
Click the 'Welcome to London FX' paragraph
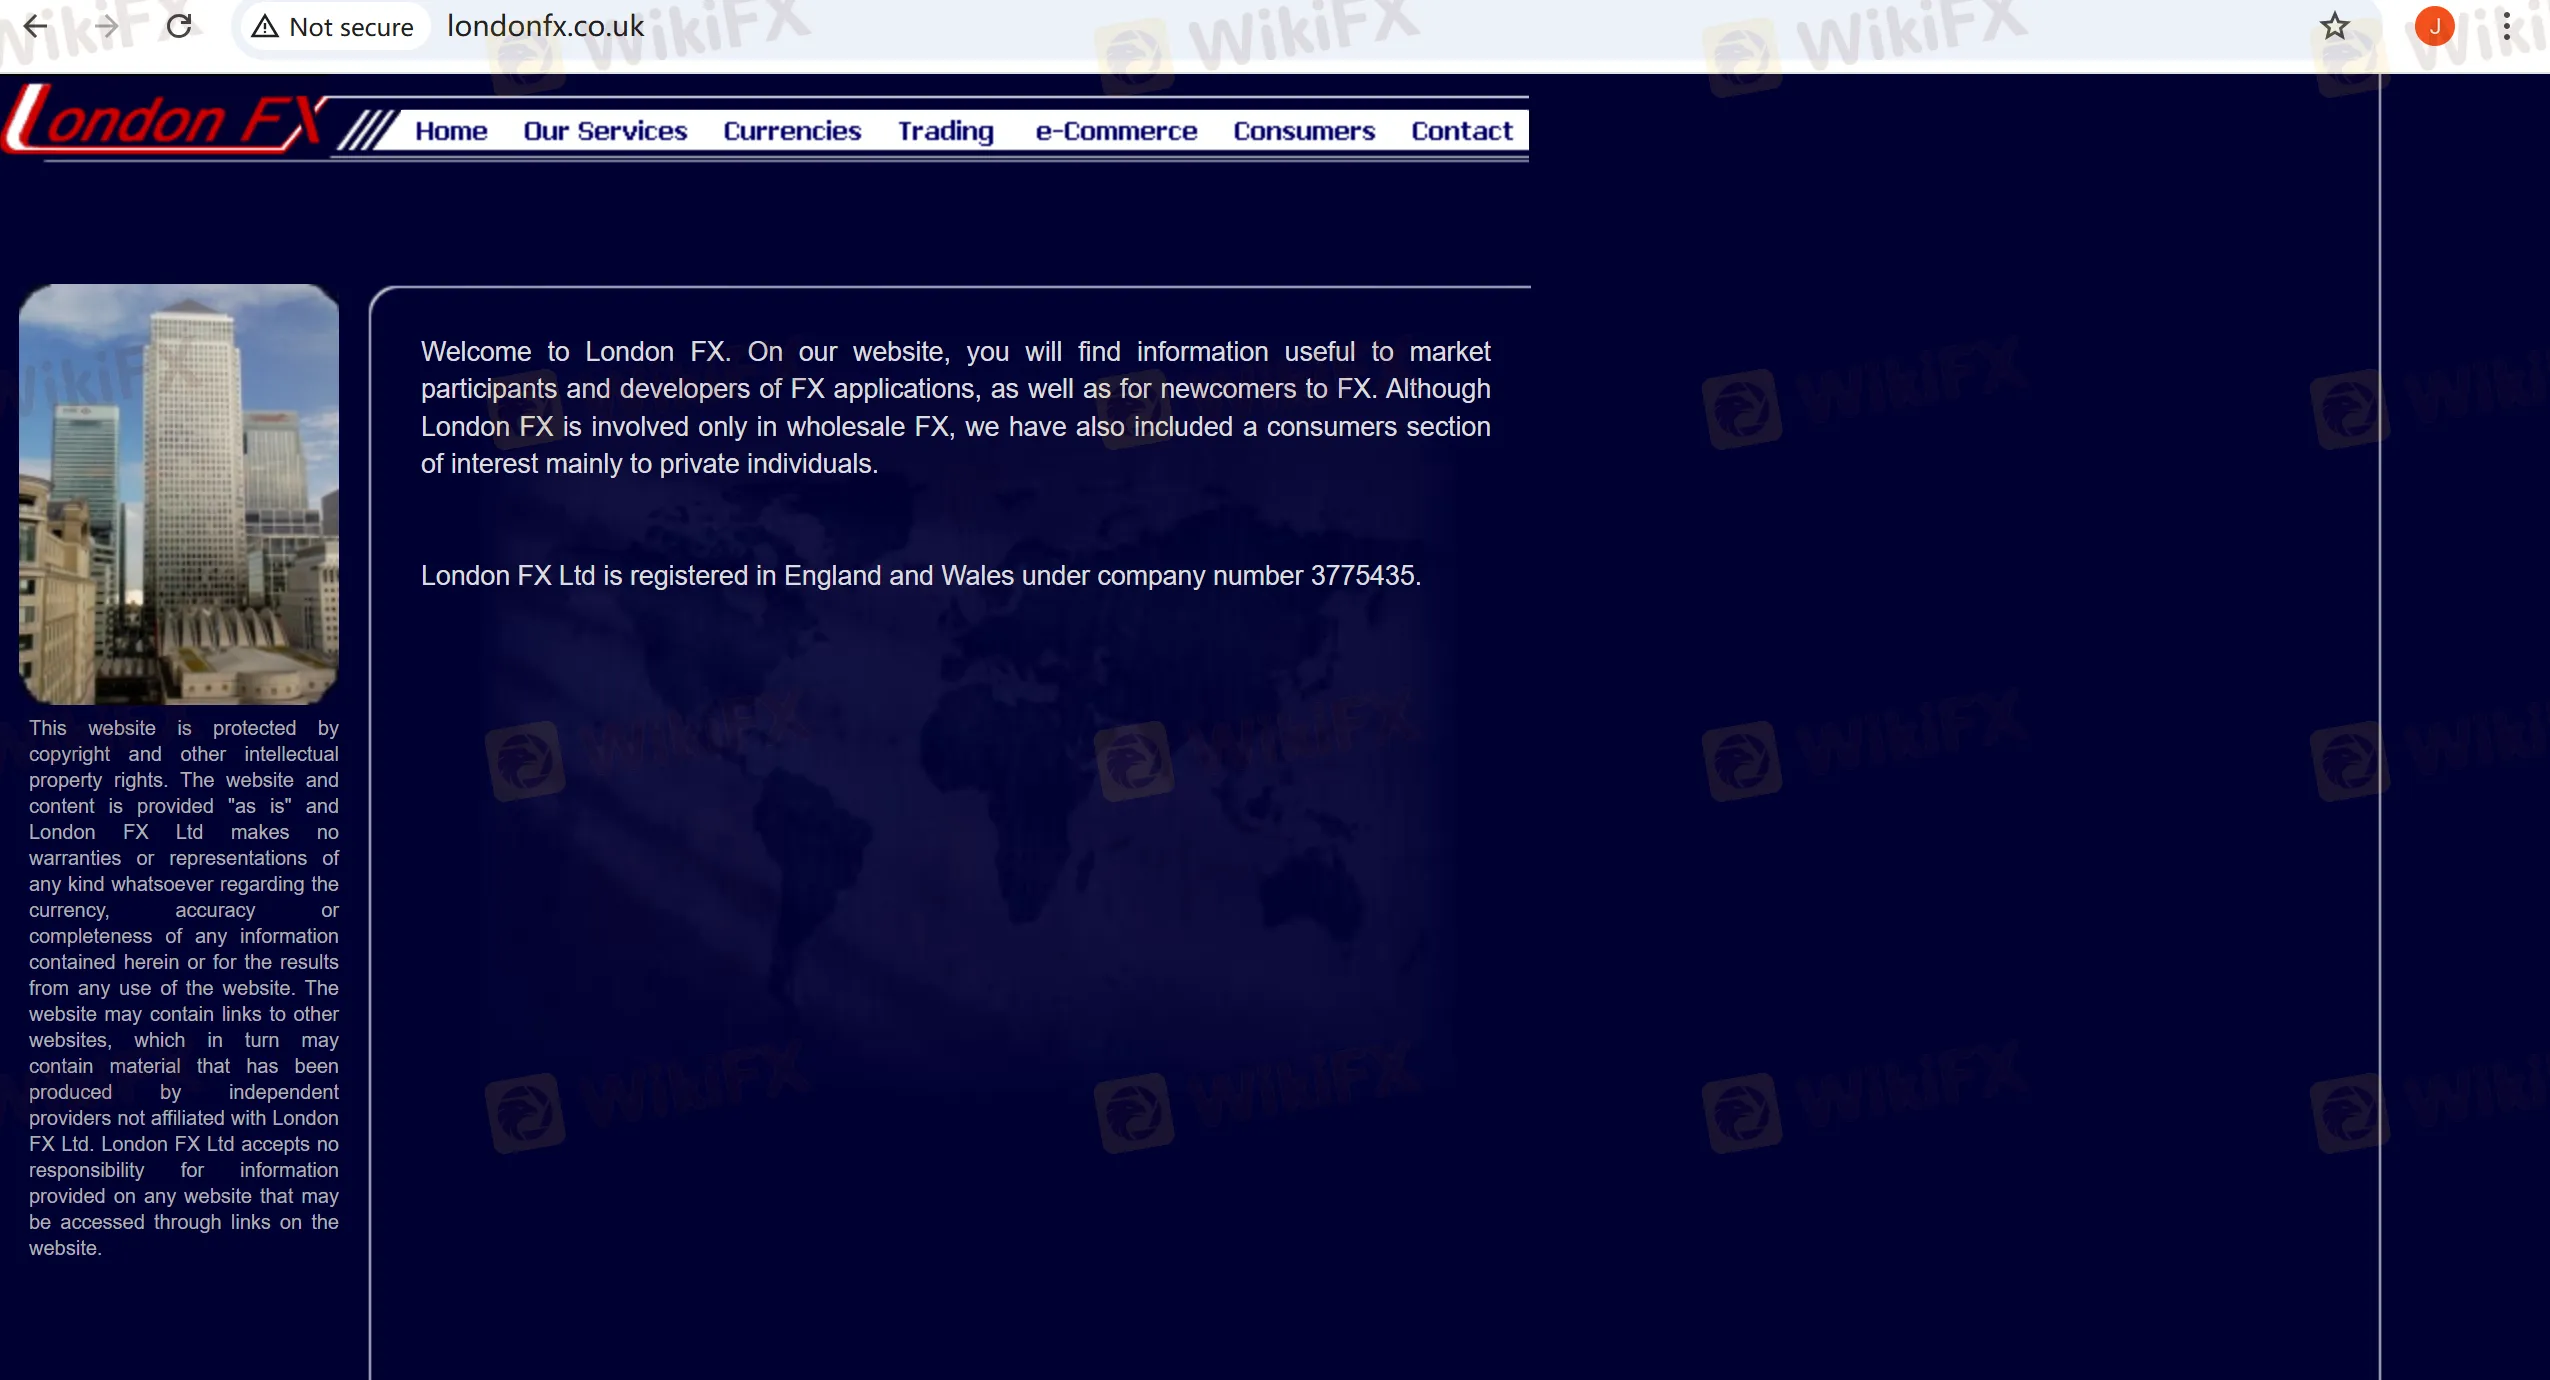955,408
